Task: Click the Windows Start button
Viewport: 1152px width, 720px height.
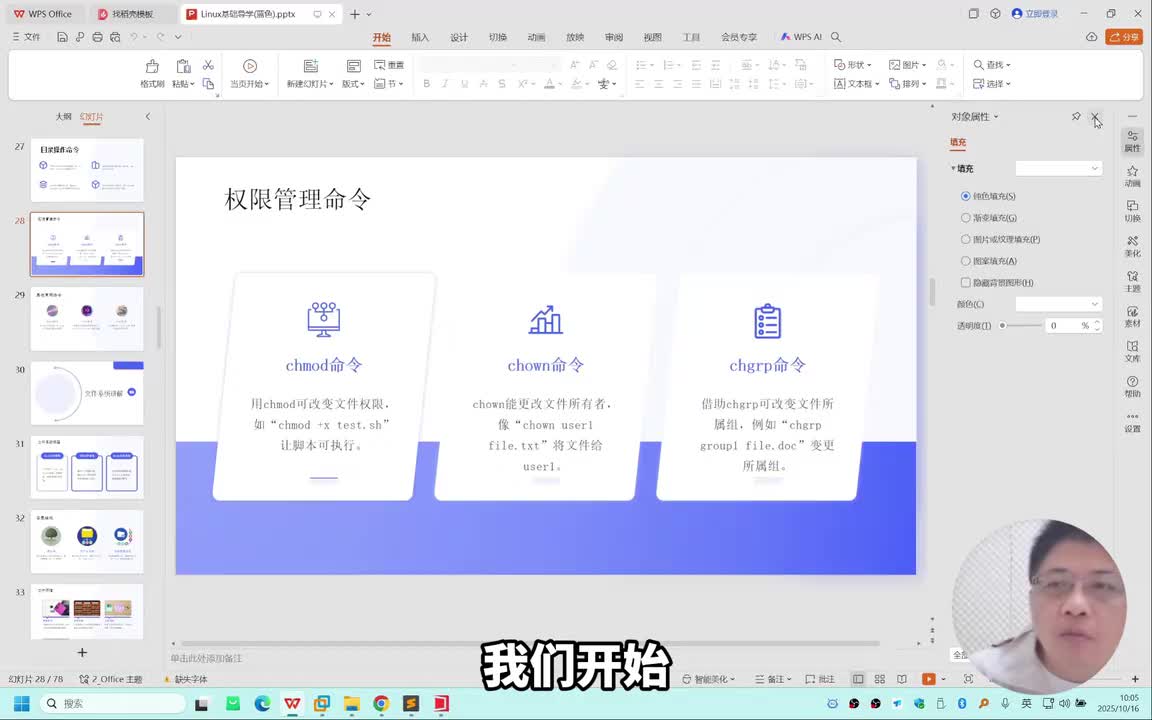Action: tap(21, 704)
